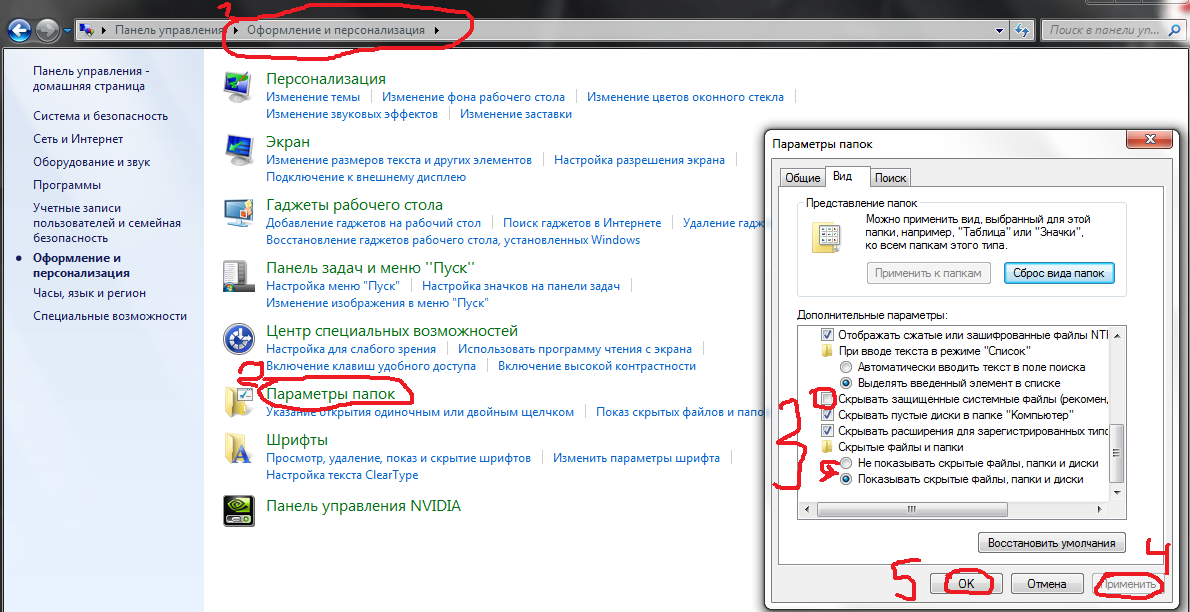This screenshot has height=612, width=1190.
Task: Select Не показывать скрытые файлы, папки и диски
Action: [845, 463]
